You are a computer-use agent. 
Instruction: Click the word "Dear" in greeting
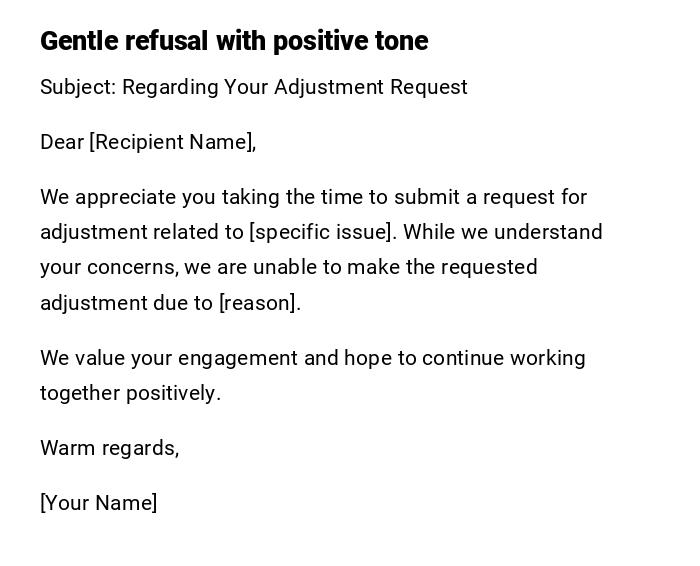62,142
